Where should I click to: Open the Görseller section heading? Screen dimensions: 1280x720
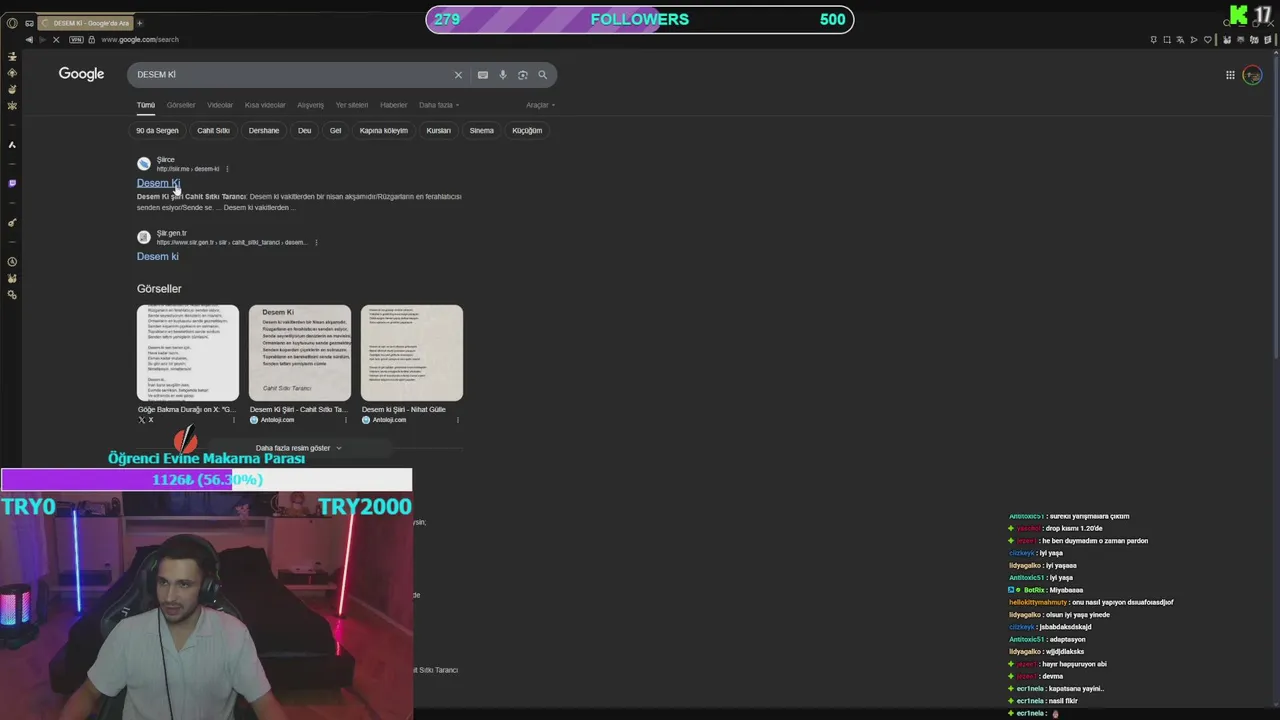click(159, 289)
